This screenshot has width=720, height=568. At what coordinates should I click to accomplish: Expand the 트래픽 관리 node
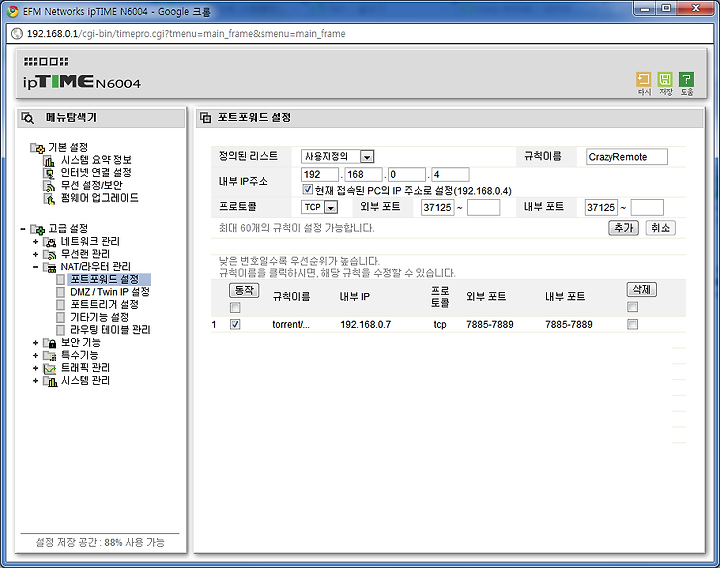(35, 368)
